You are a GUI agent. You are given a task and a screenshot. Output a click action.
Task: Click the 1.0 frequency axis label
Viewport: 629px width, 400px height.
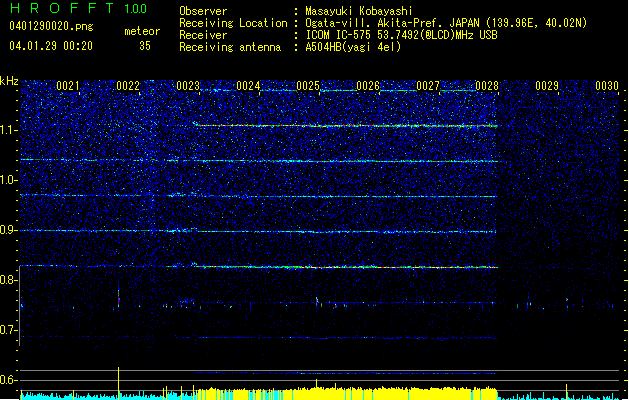9,180
